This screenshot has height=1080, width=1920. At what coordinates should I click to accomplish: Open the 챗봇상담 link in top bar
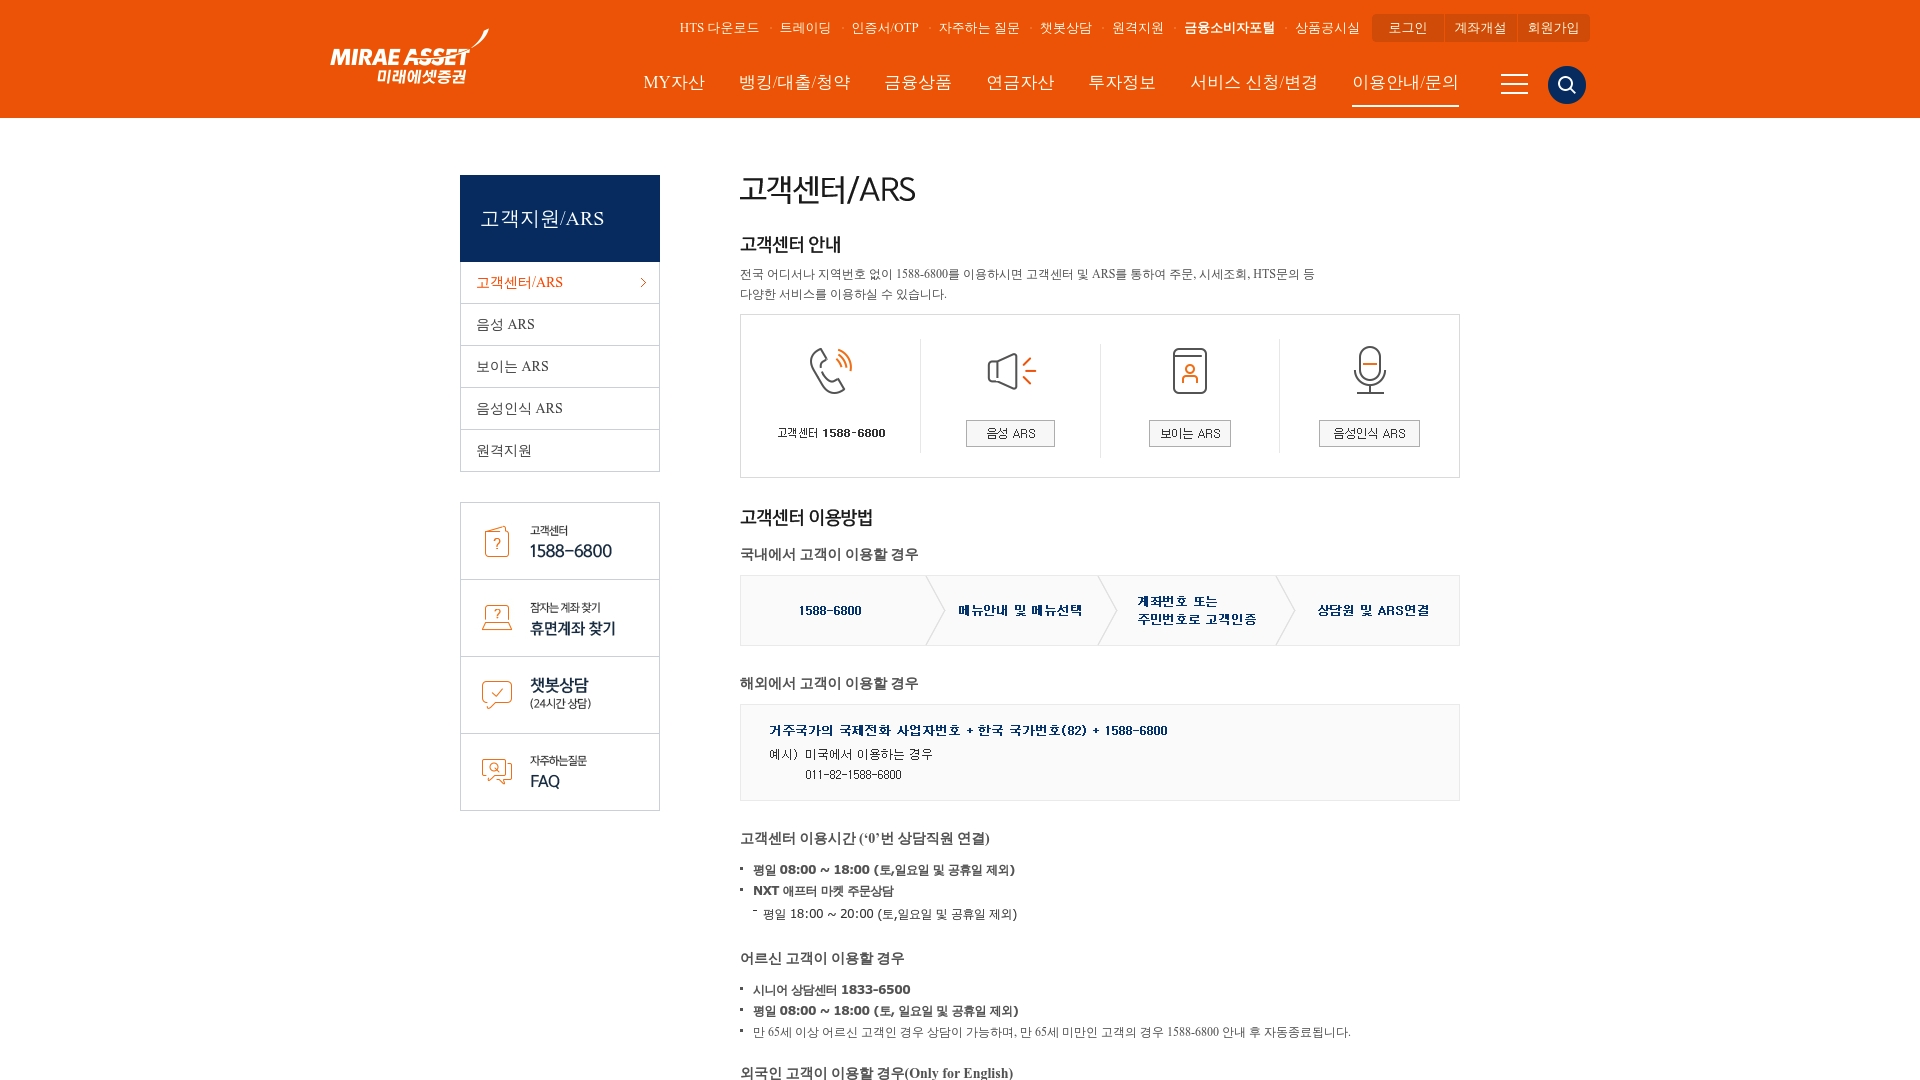click(1063, 28)
